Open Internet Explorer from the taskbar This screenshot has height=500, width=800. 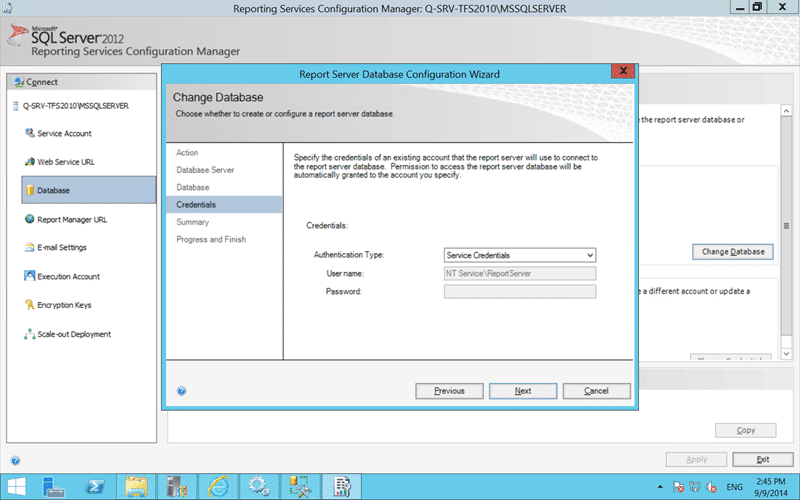pyautogui.click(x=218, y=486)
